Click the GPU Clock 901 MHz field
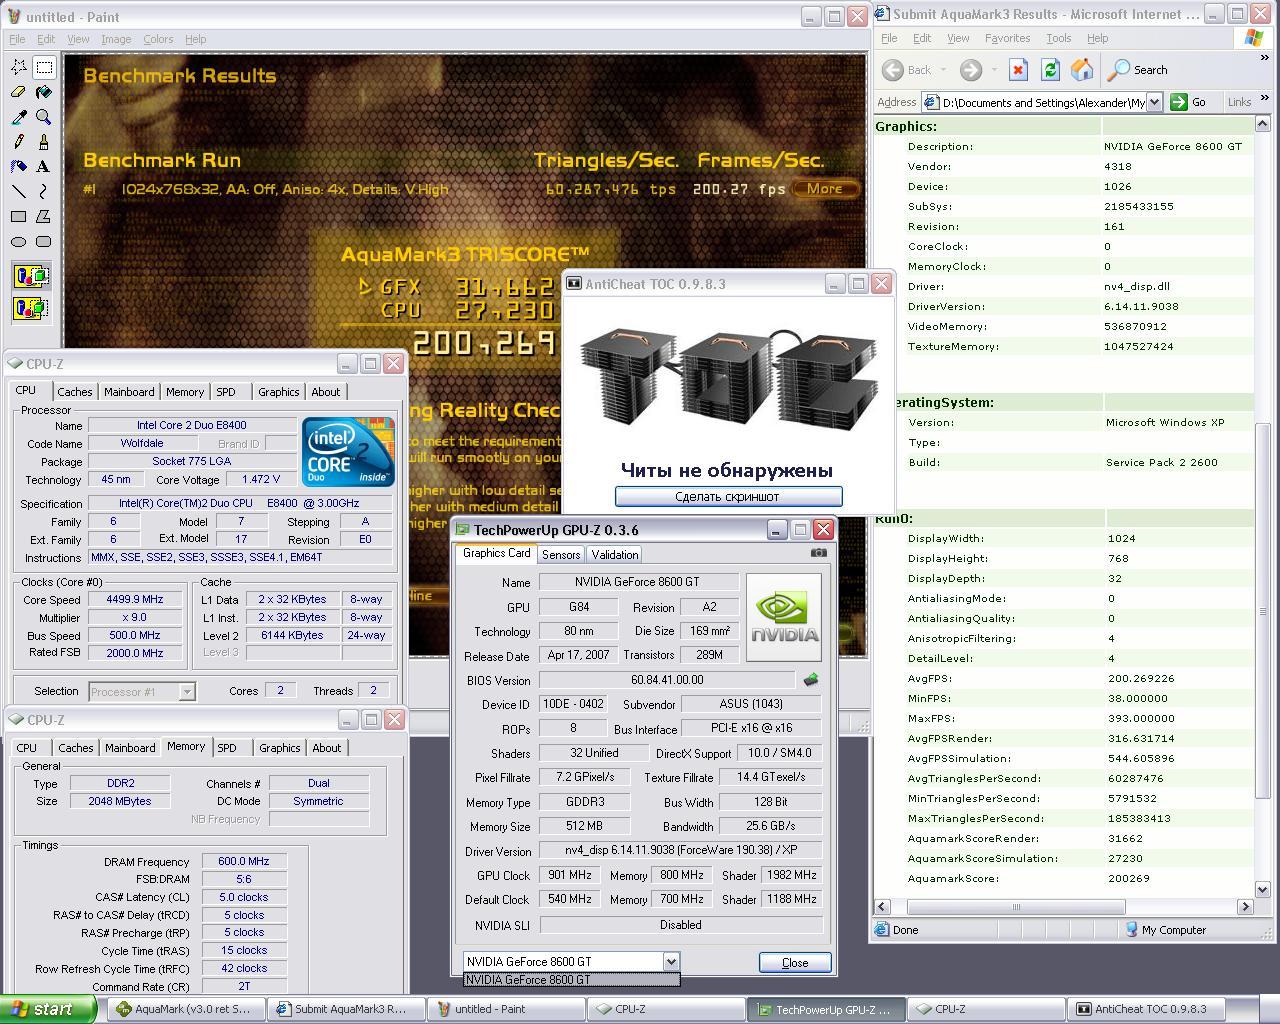The width and height of the screenshot is (1280, 1024). (x=570, y=875)
